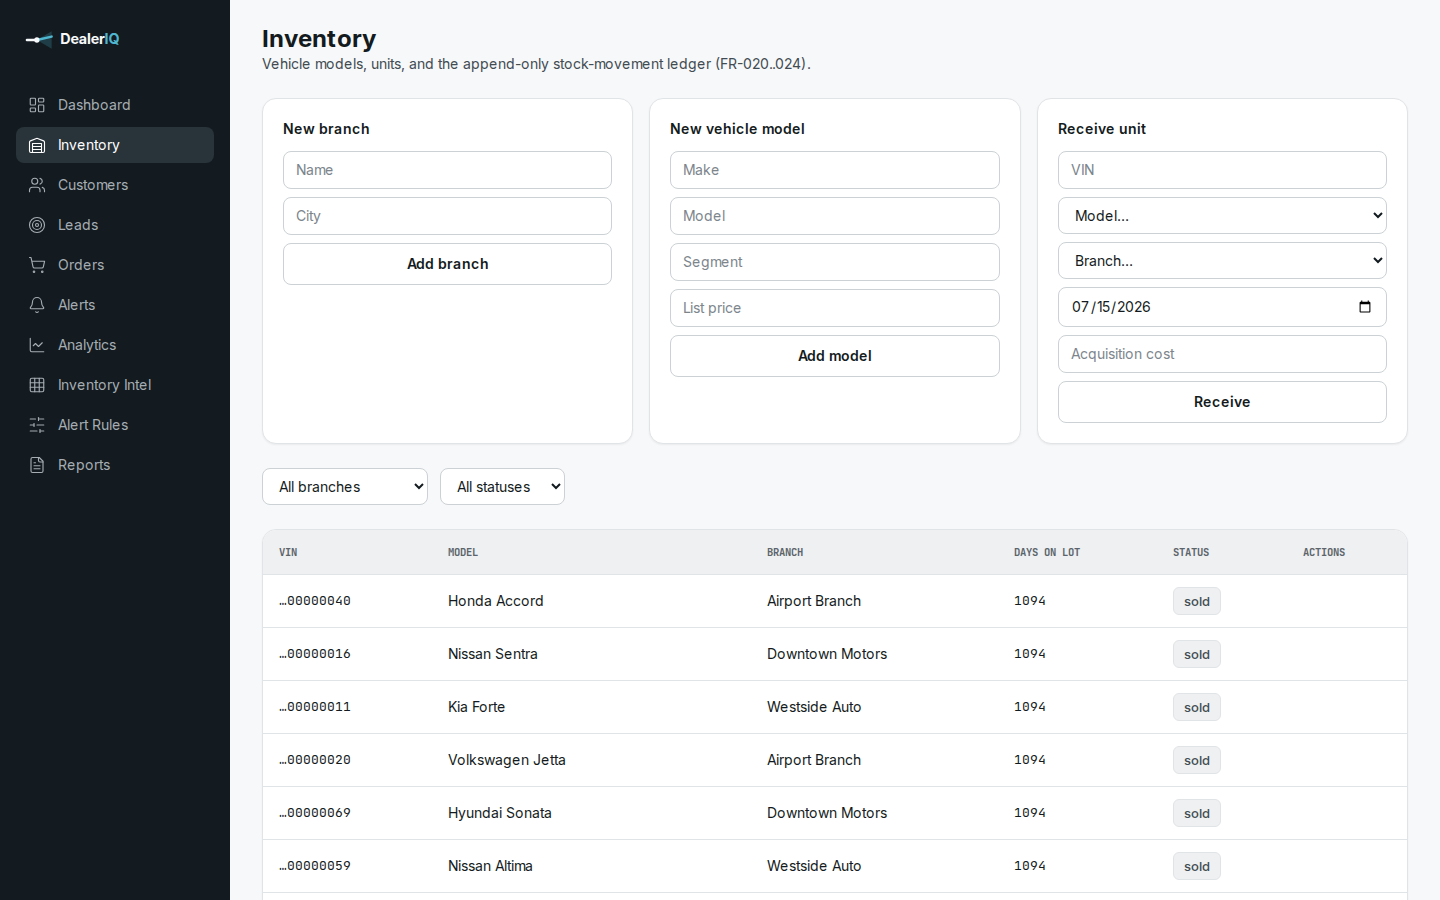Click the Customers people icon

click(x=37, y=185)
